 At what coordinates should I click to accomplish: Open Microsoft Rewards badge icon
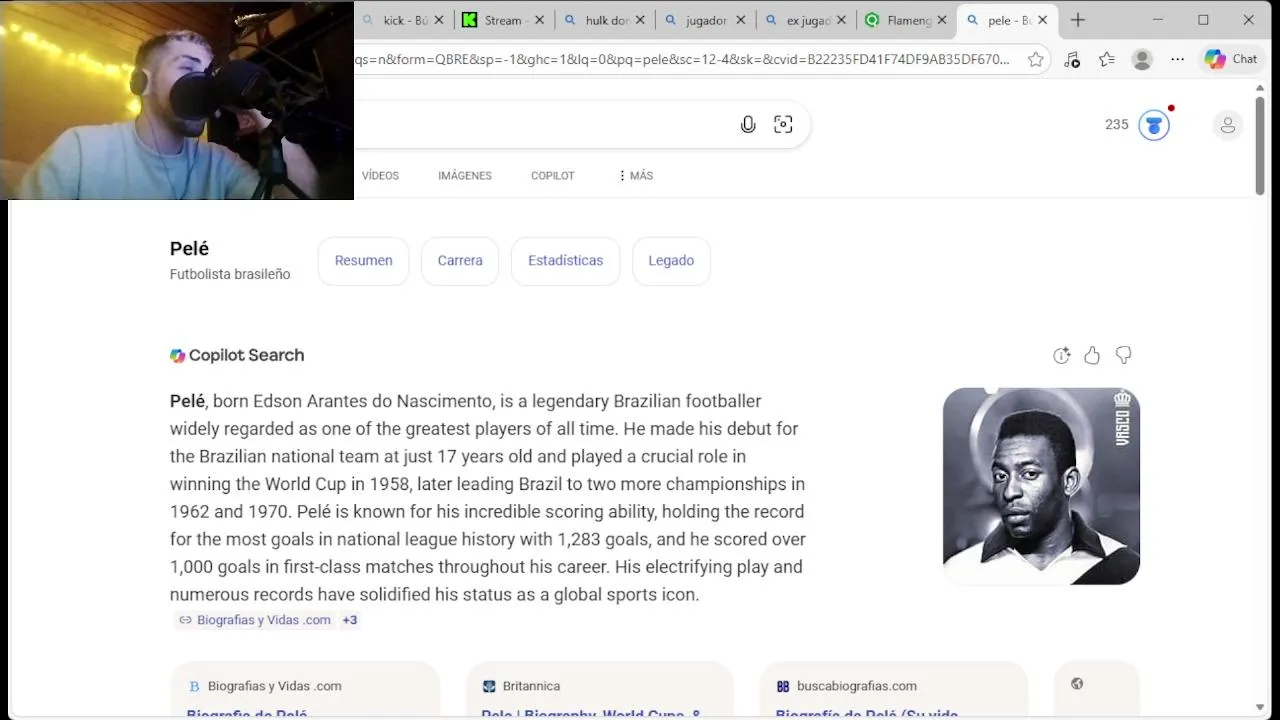click(x=1154, y=125)
